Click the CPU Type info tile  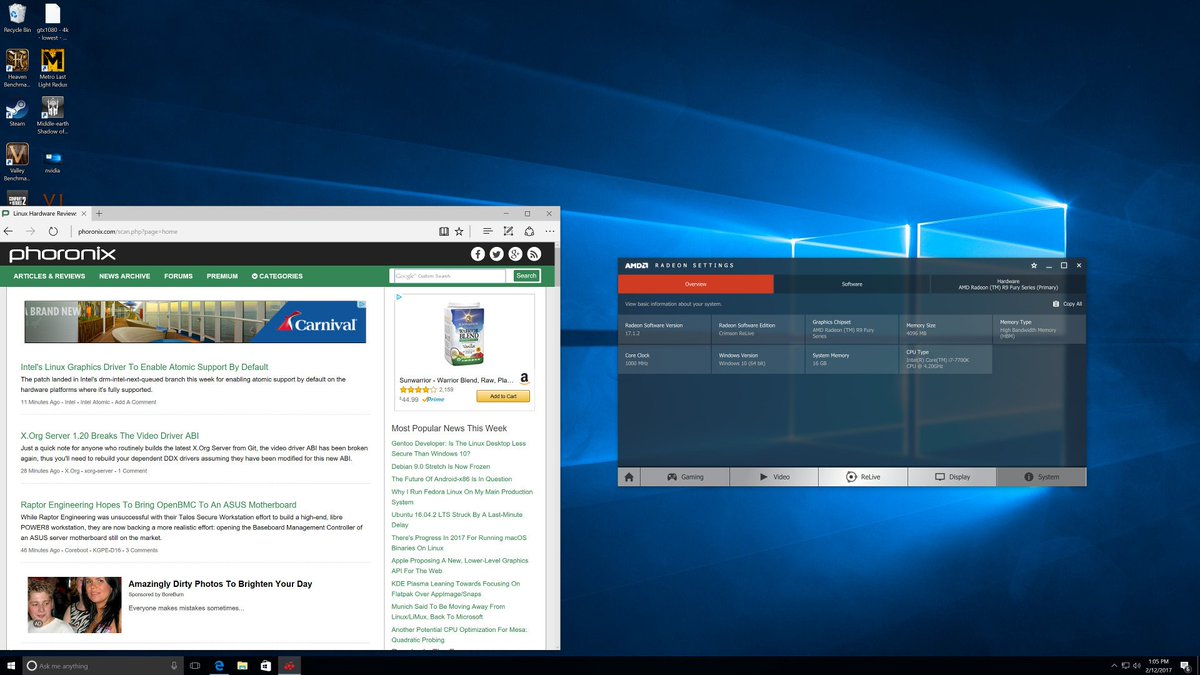click(x=946, y=359)
